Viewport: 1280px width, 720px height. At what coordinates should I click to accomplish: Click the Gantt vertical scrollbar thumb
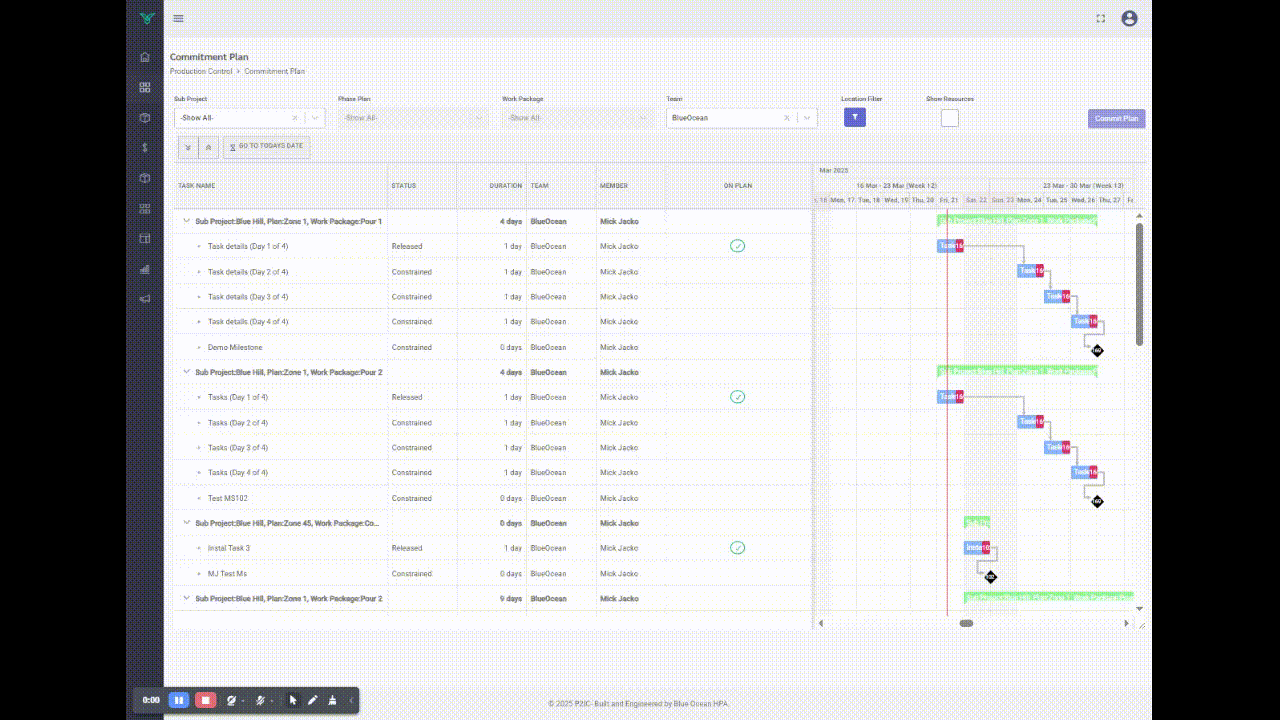(1139, 285)
